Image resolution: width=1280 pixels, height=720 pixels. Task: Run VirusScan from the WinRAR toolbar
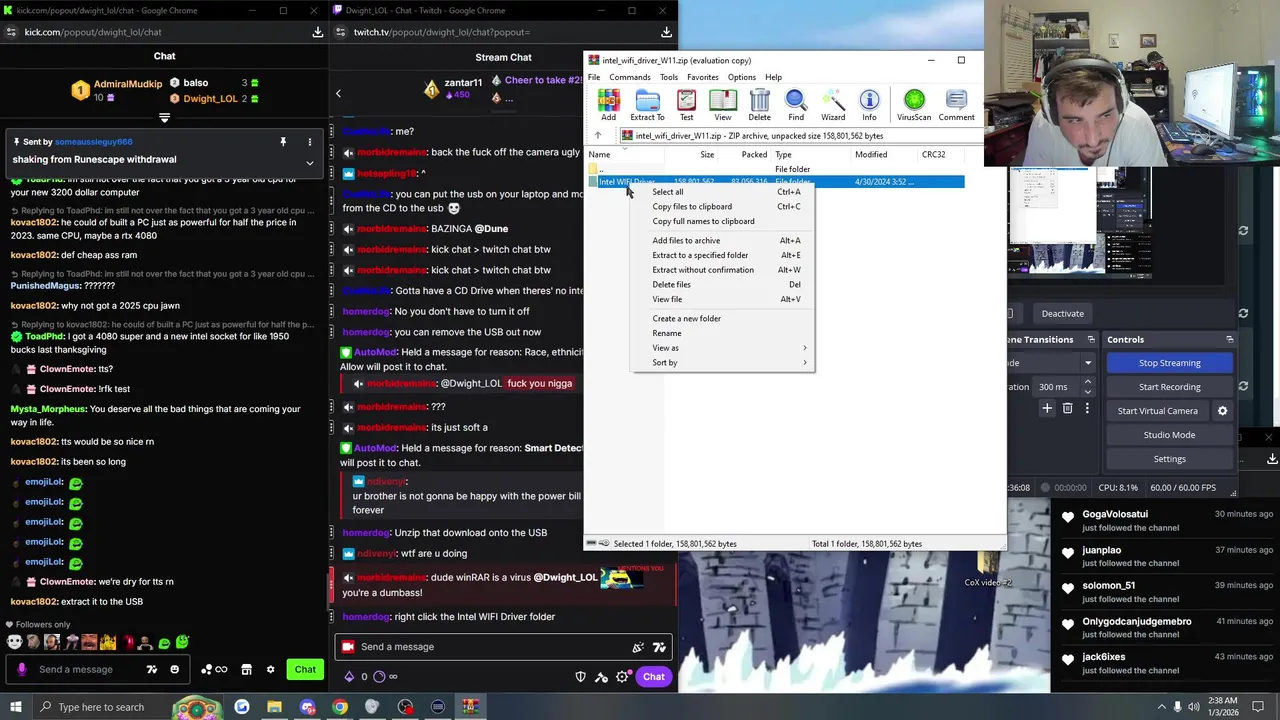[914, 104]
